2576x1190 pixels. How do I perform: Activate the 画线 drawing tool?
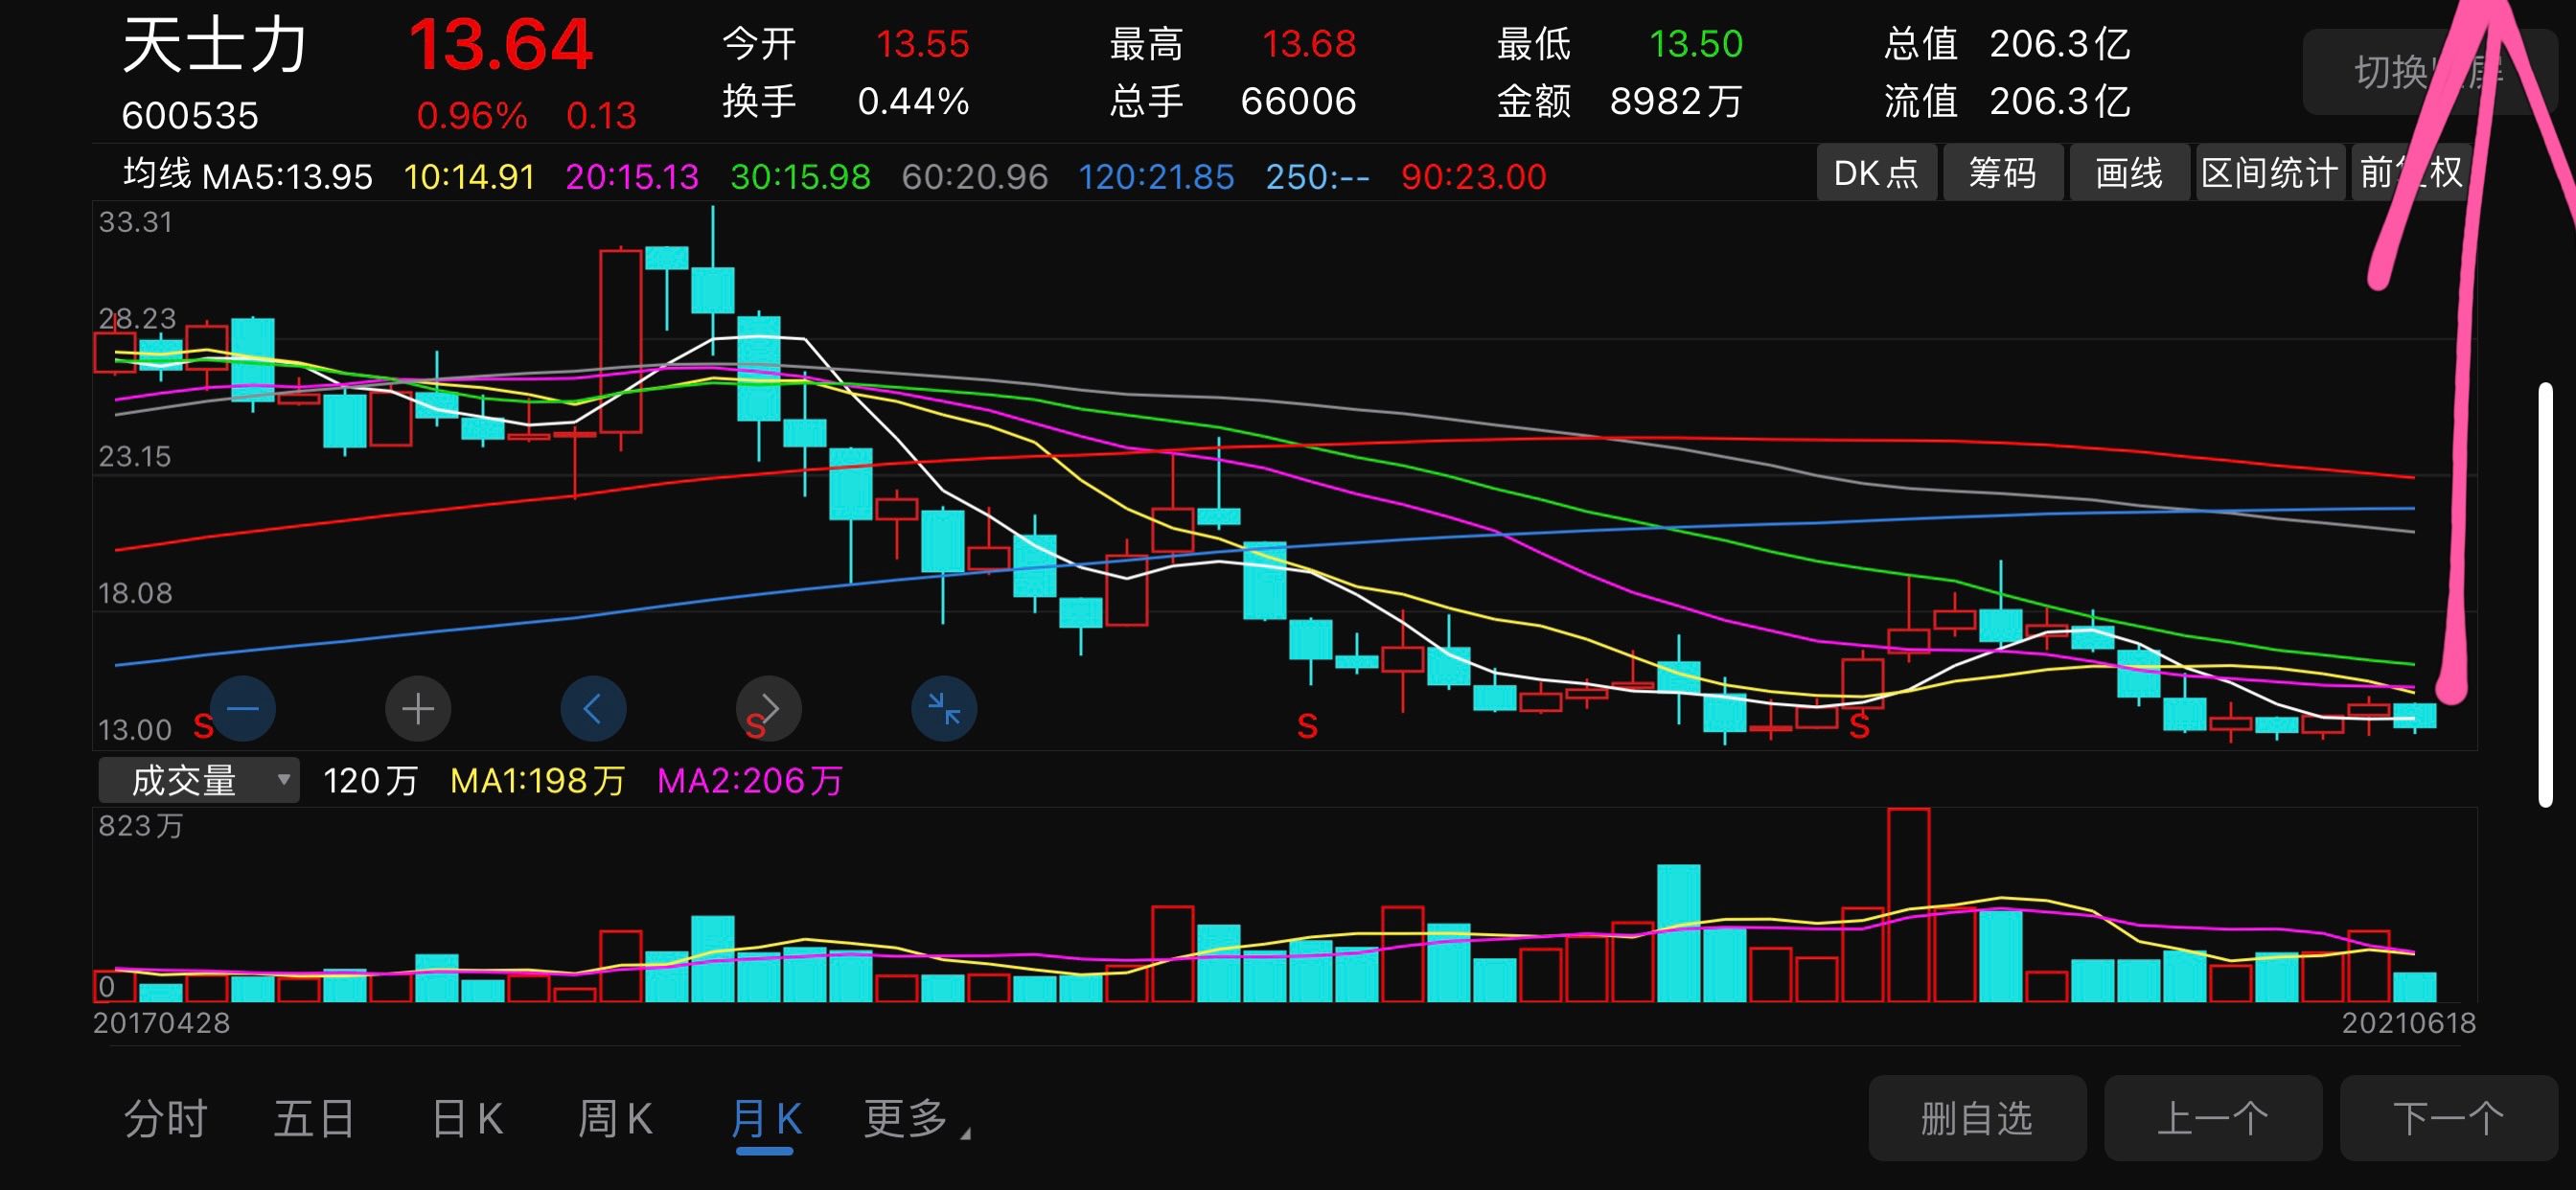point(2129,173)
